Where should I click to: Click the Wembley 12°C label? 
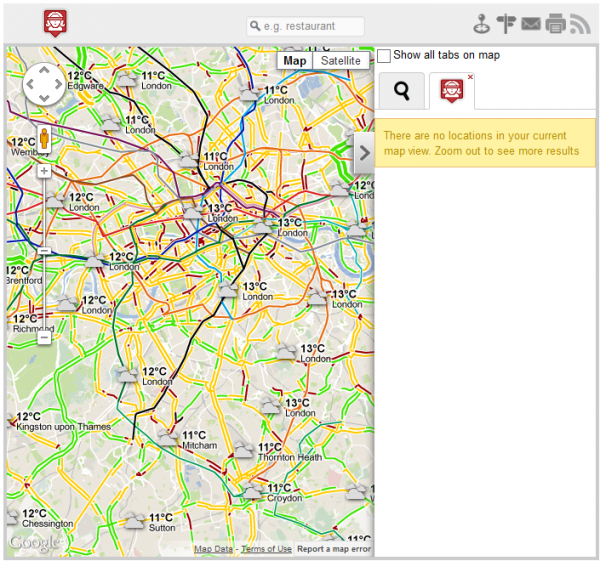pos(29,147)
